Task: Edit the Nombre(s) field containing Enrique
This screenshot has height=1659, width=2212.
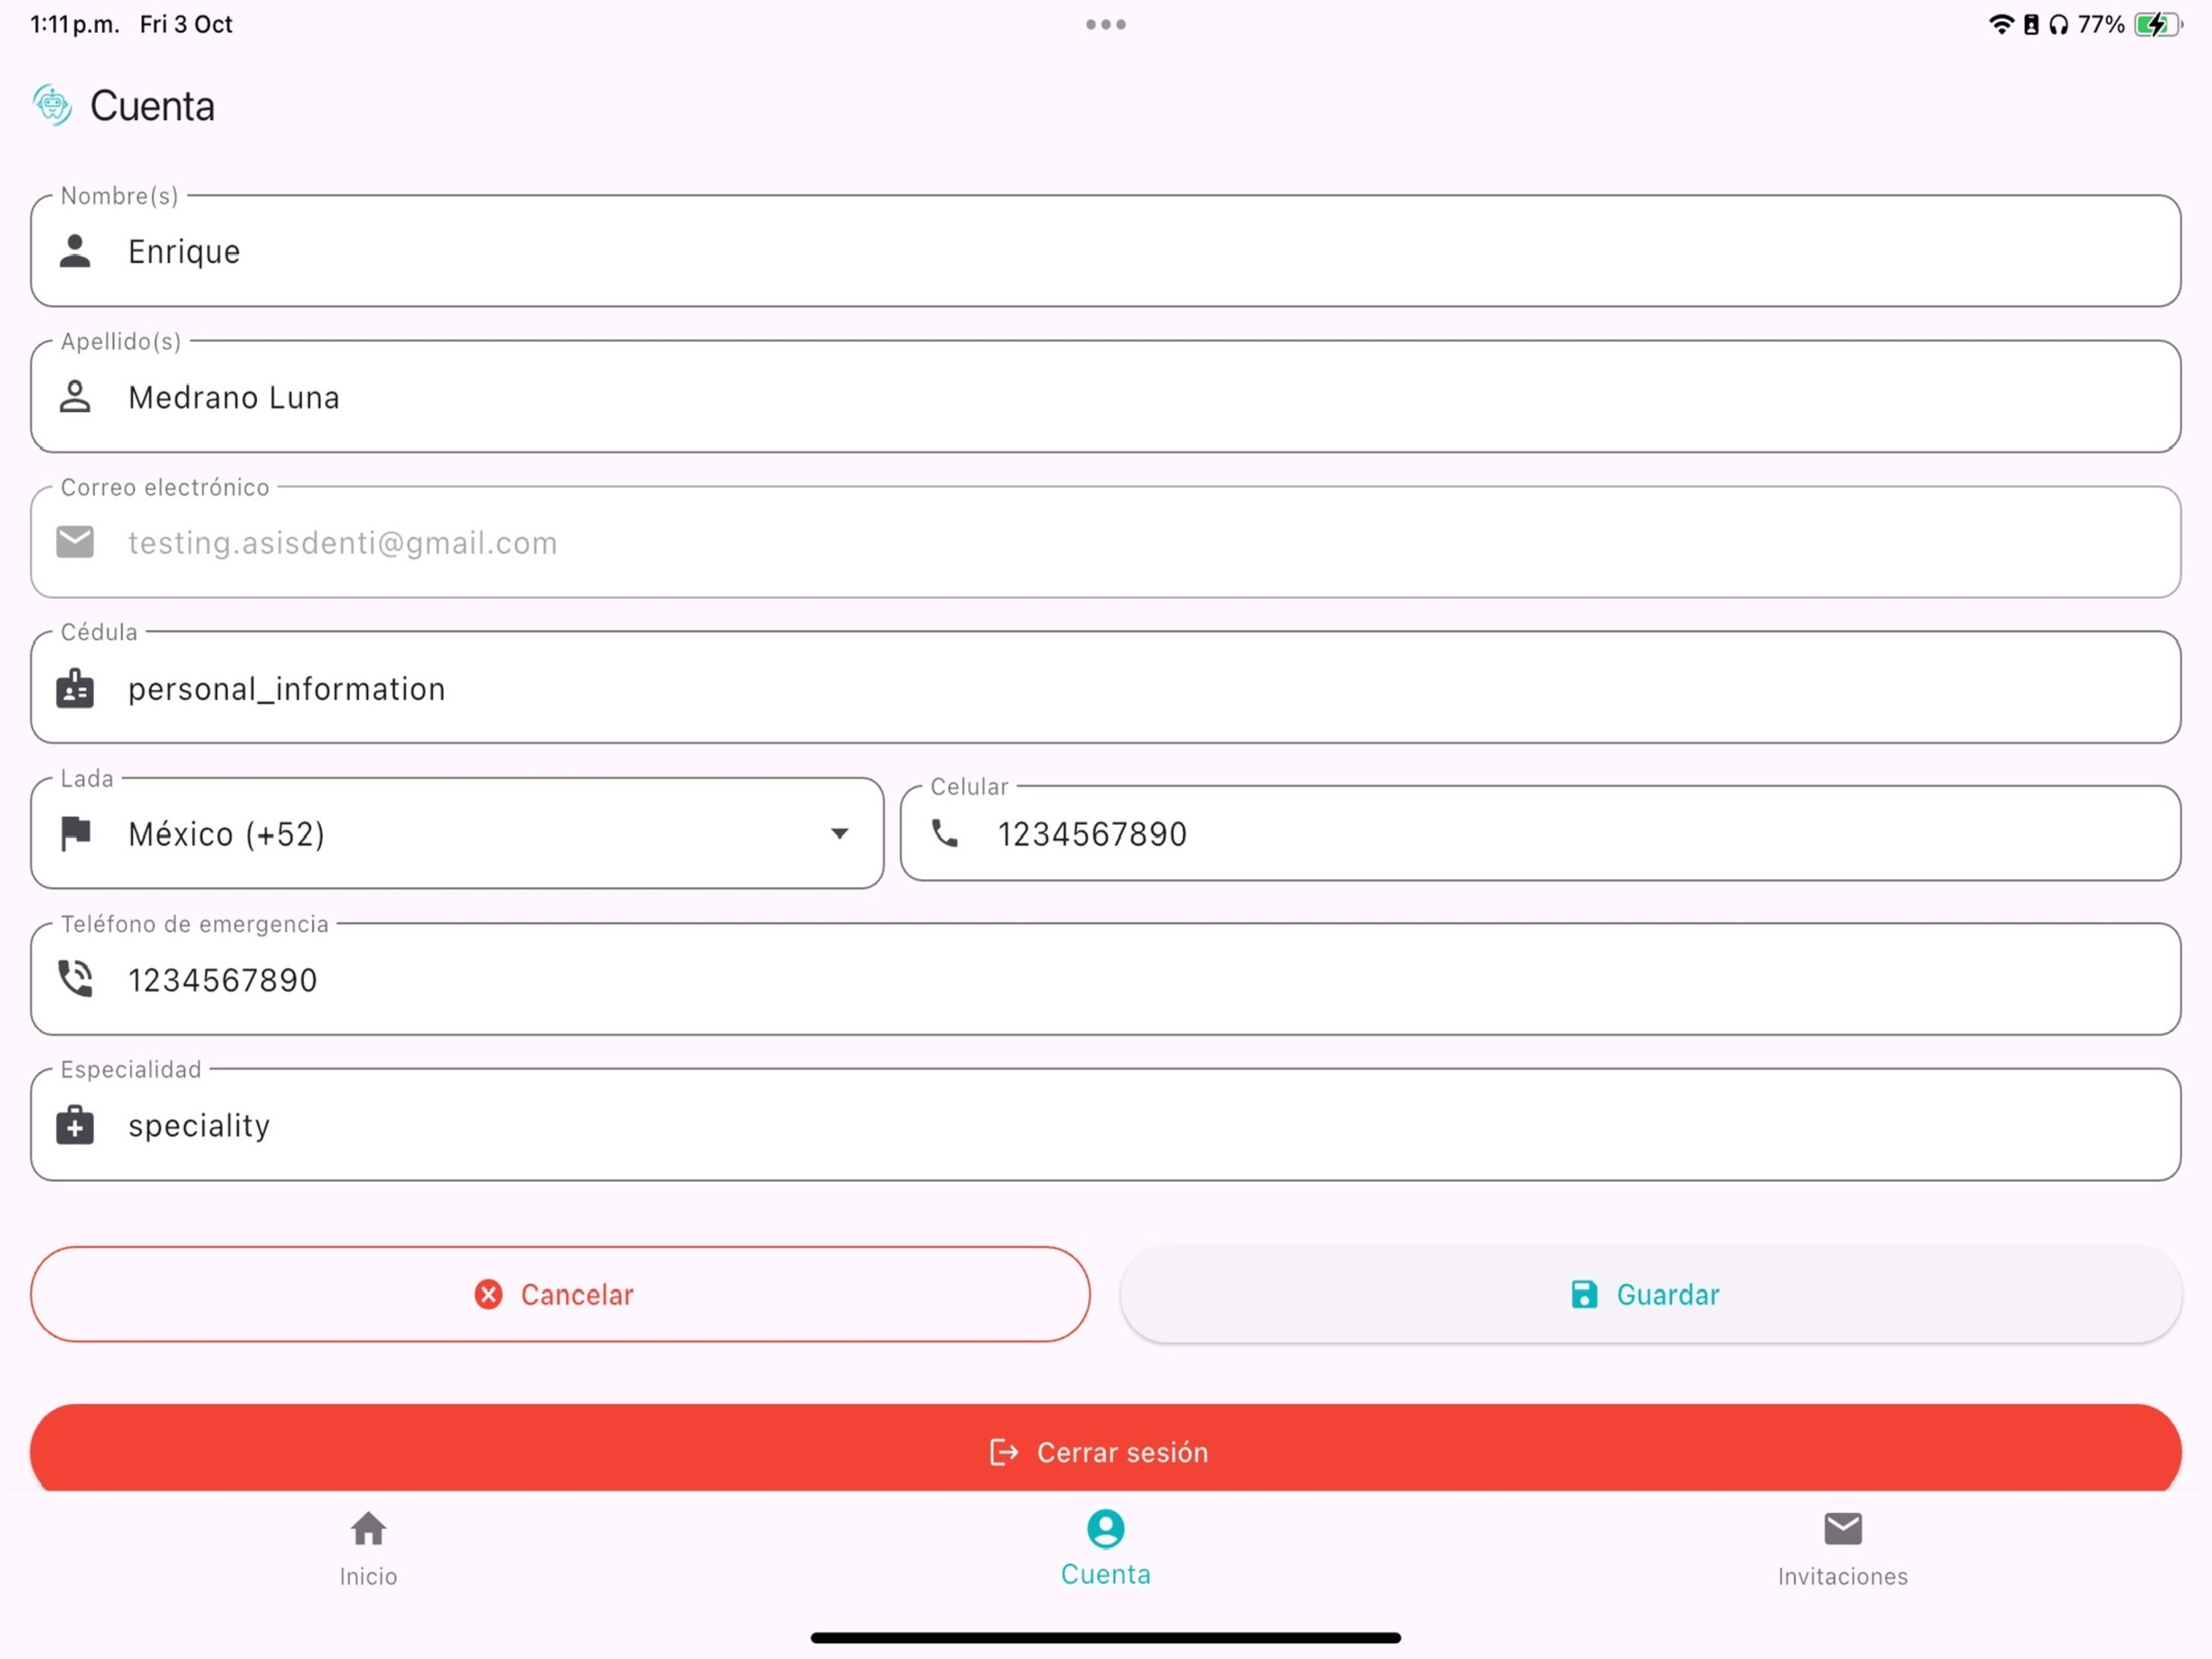Action: click(x=1106, y=251)
